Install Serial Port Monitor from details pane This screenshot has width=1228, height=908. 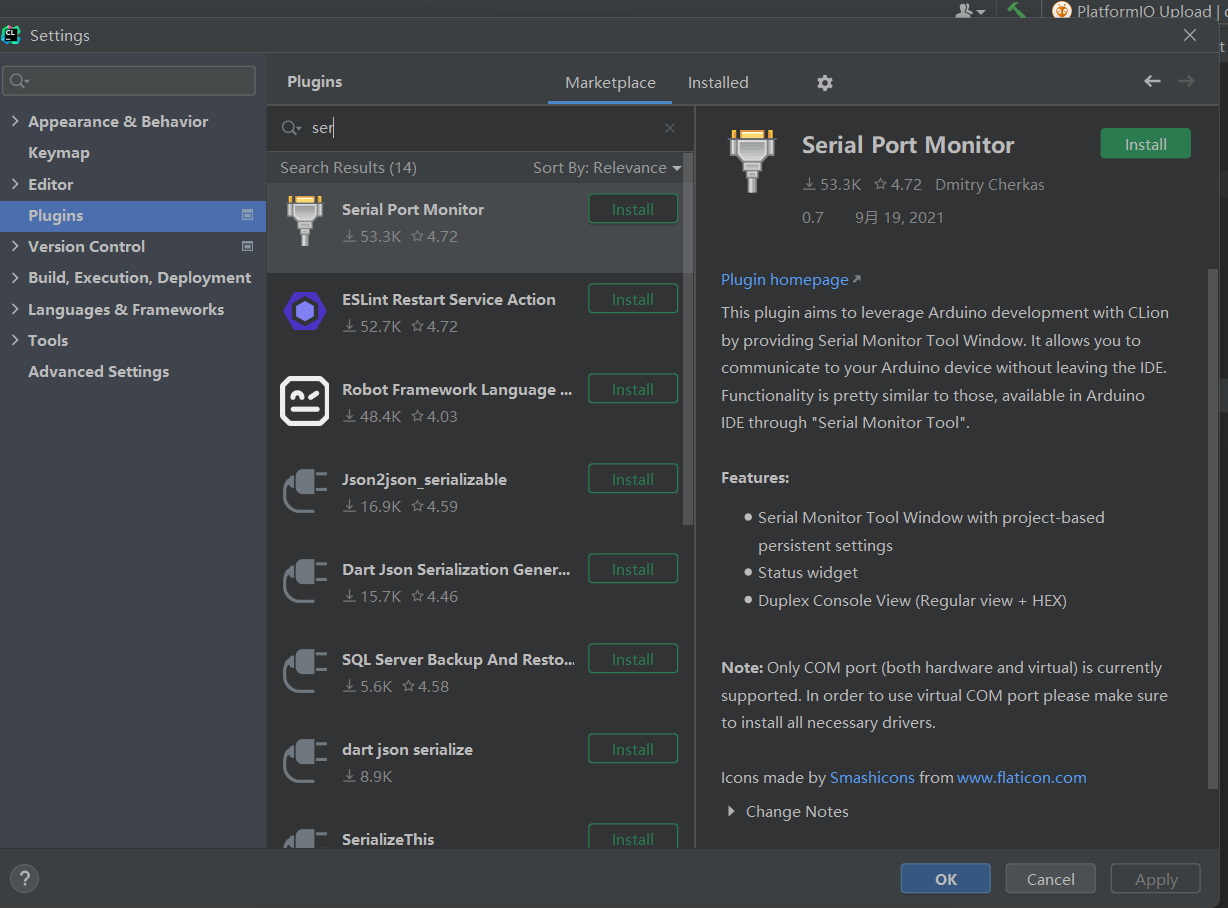(x=1145, y=144)
